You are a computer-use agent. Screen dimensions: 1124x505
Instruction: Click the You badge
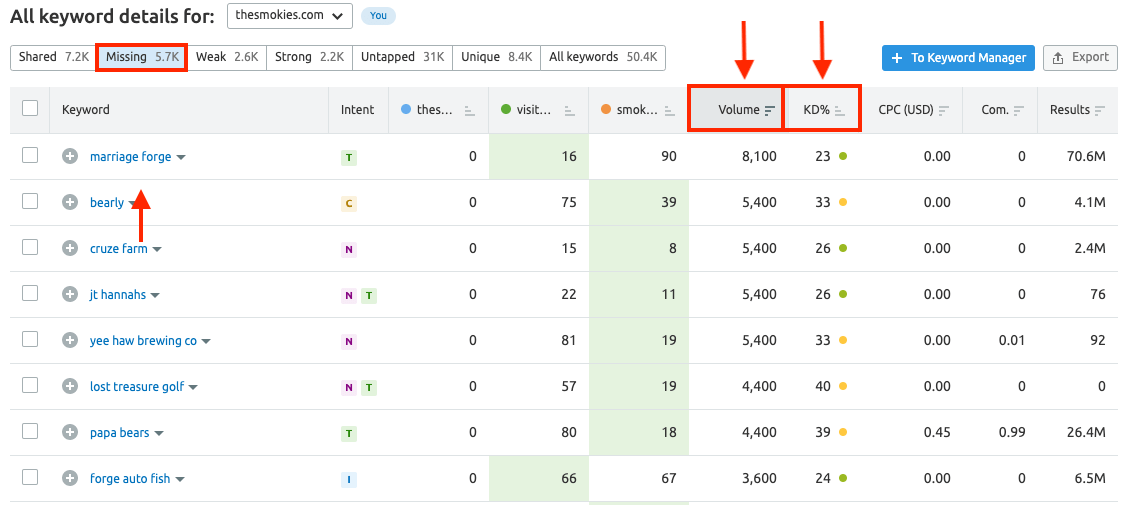pos(378,16)
